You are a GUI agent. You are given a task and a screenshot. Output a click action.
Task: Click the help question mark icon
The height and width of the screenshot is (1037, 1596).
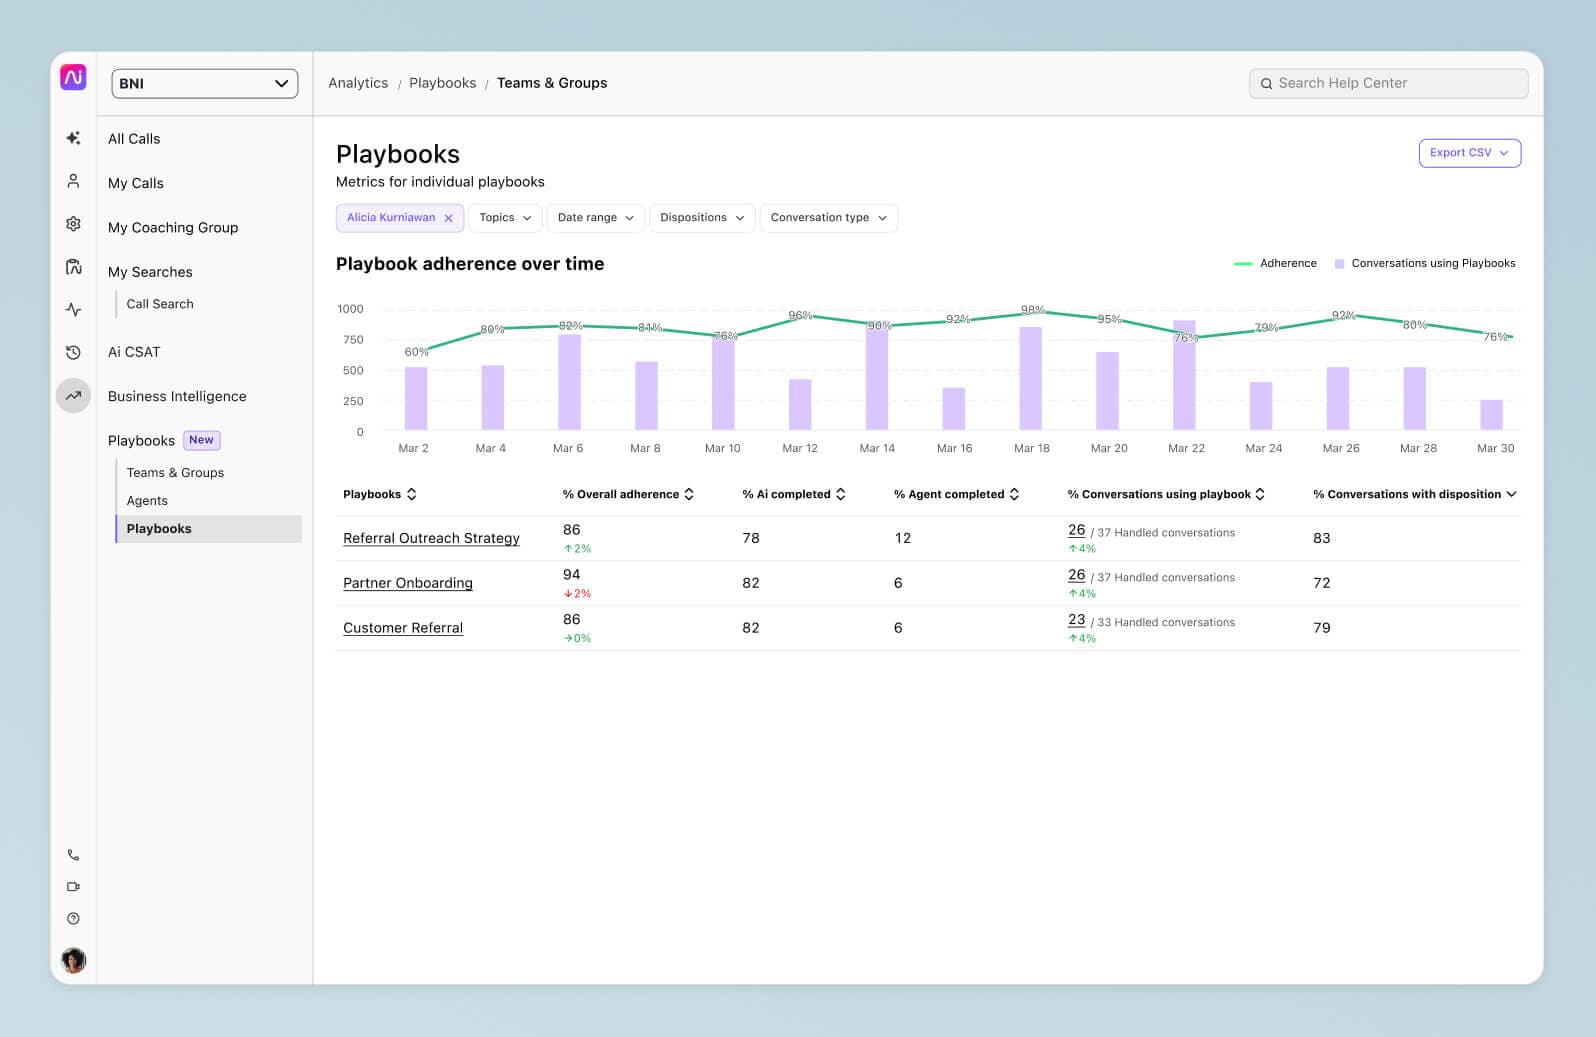coord(73,919)
